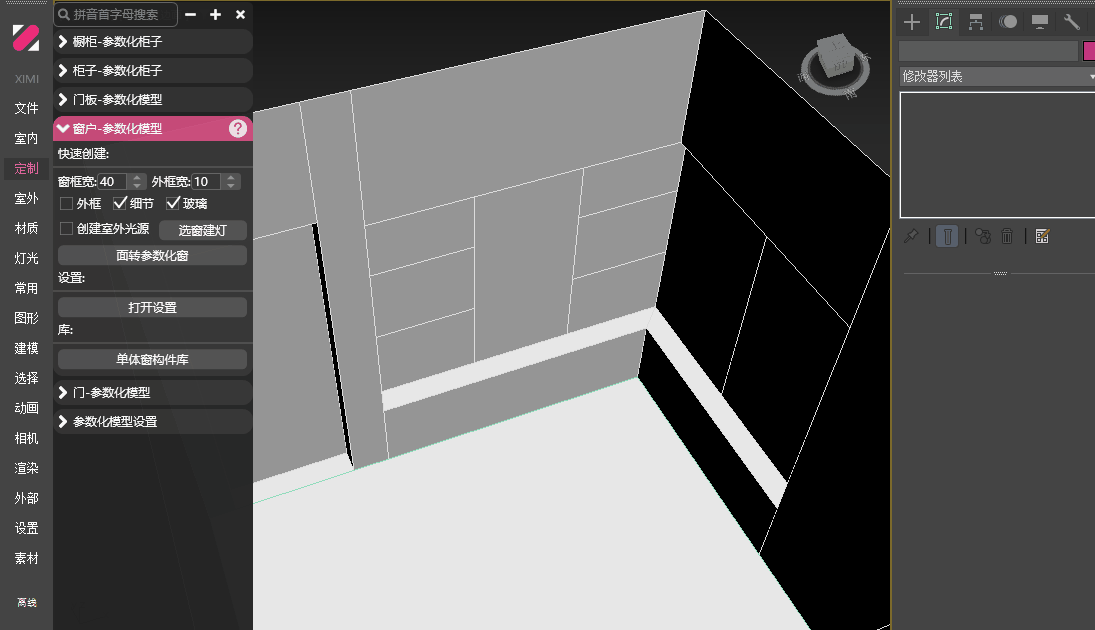
Task: Click the search magnifier icon
Action: point(64,14)
